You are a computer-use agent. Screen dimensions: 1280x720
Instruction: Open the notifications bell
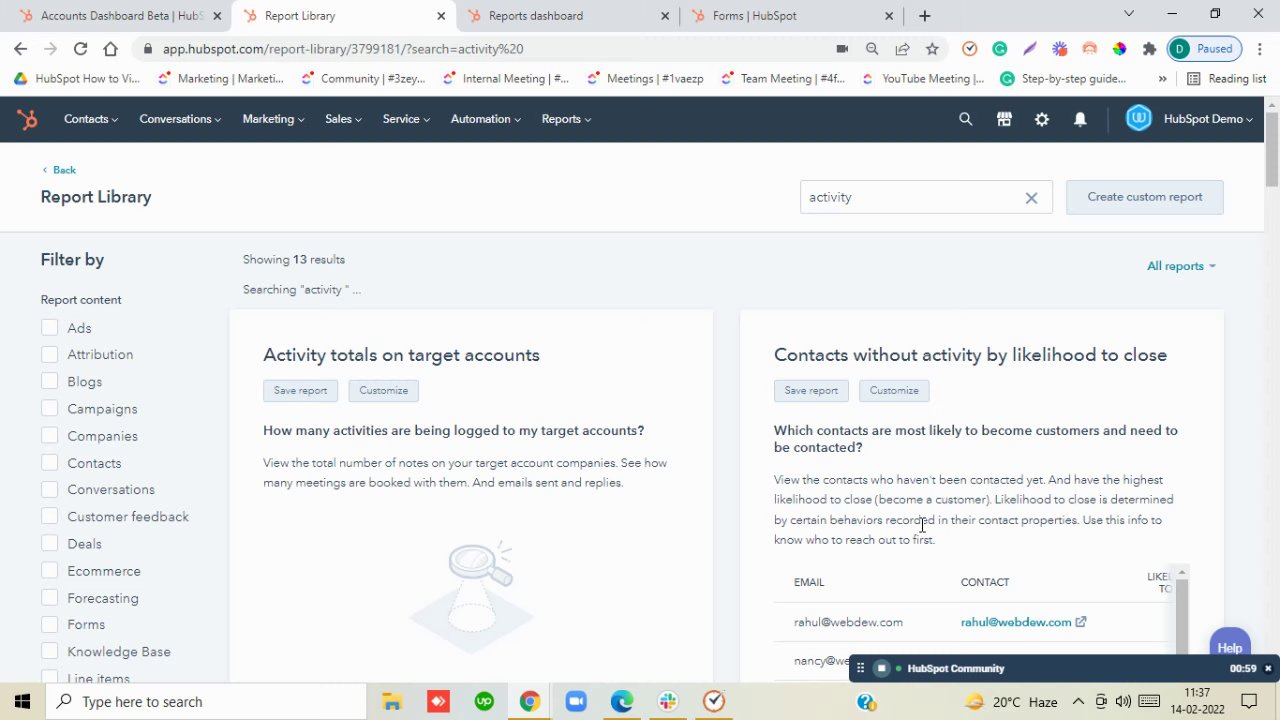tap(1080, 119)
